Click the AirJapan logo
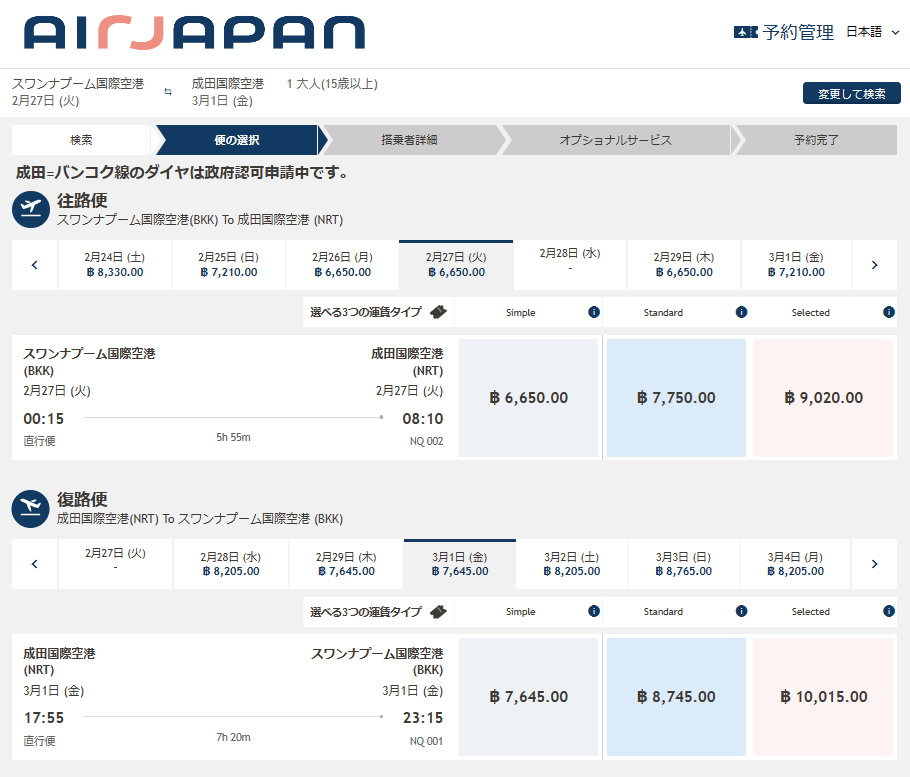Viewport: 910px width, 777px height. pos(194,32)
